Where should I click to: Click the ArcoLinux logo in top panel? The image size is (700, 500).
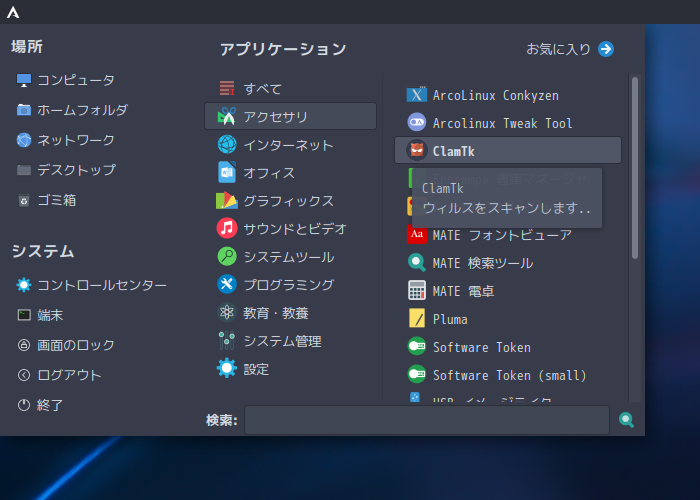tap(13, 12)
